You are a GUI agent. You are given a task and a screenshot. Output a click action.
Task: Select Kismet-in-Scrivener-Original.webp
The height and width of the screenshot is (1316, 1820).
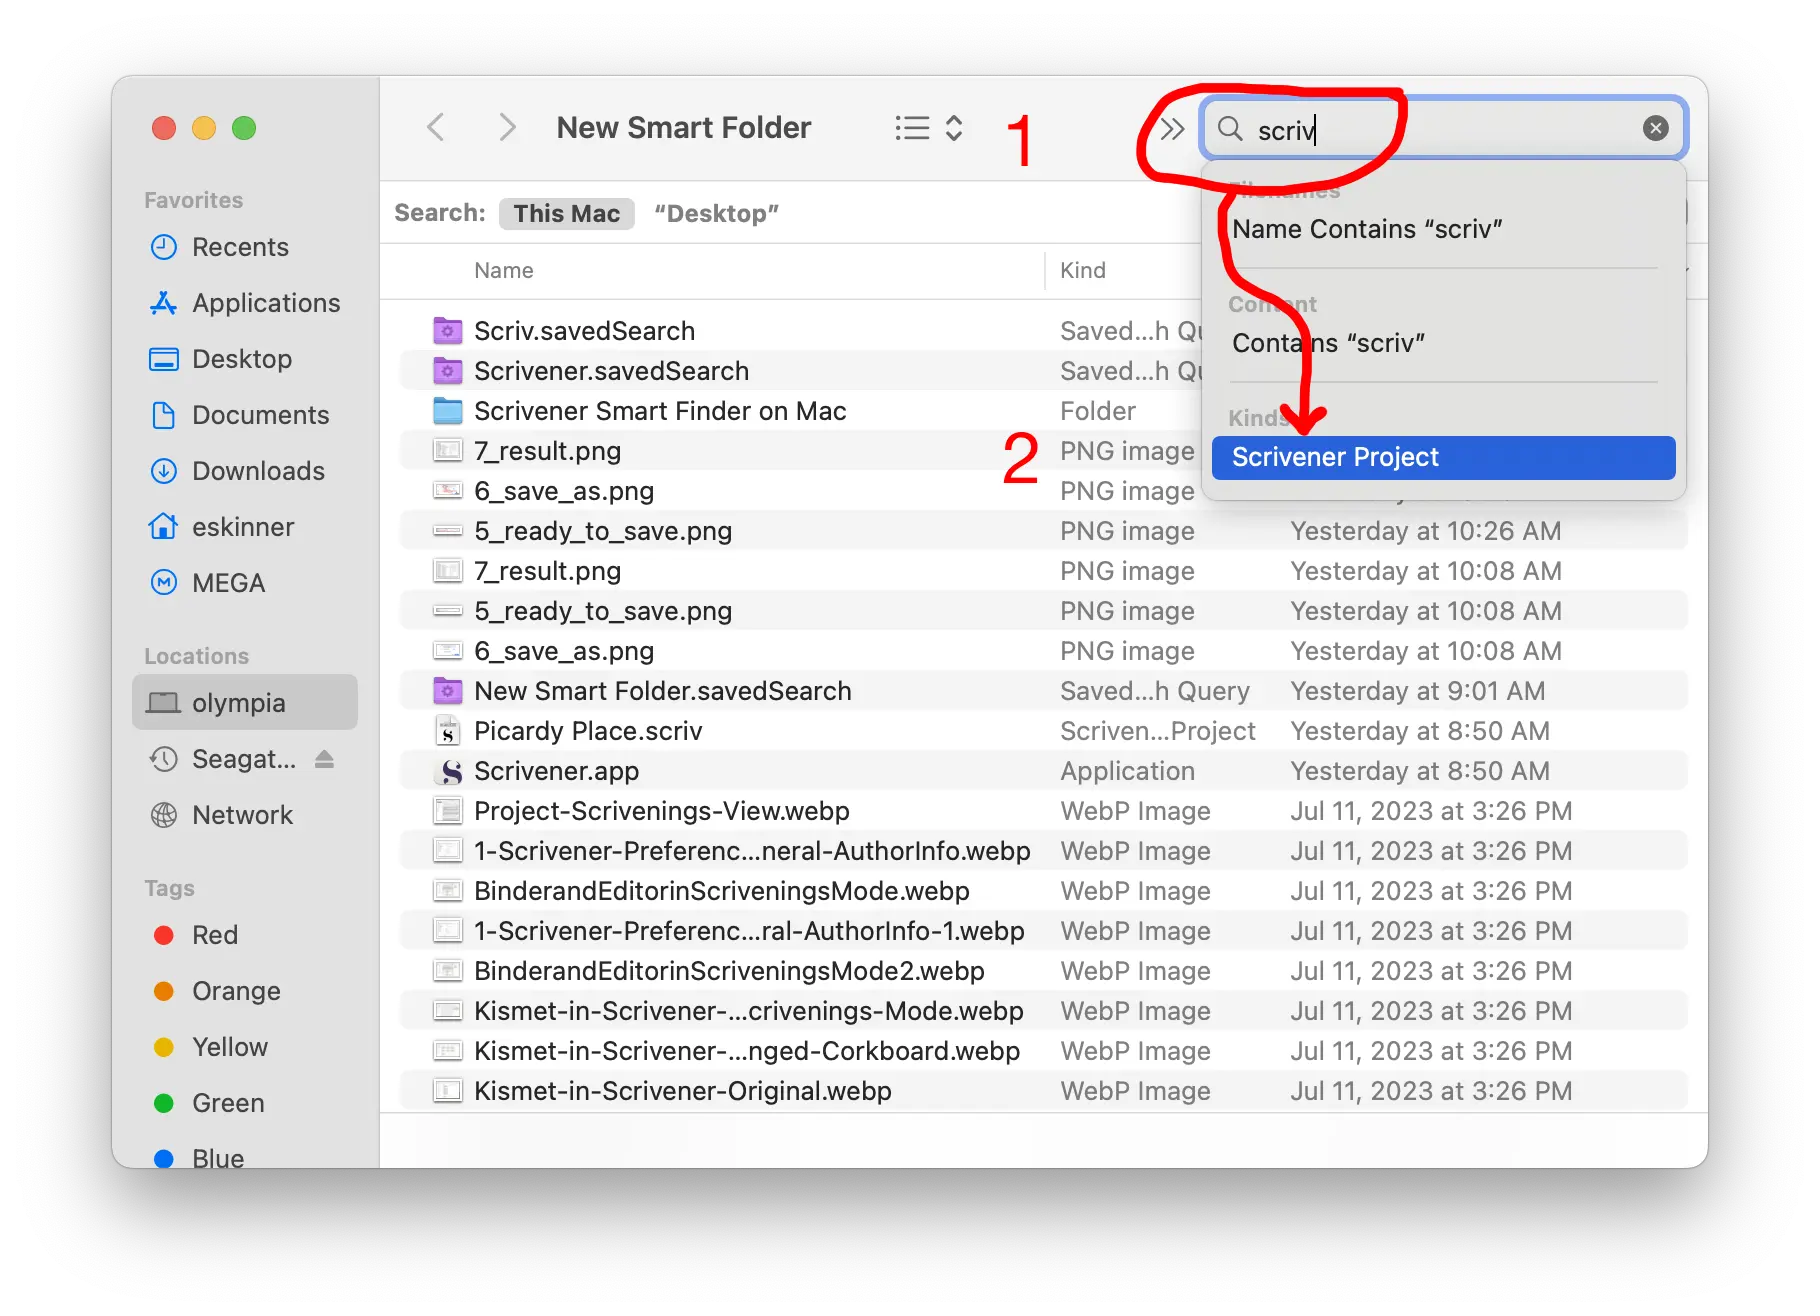(683, 1091)
